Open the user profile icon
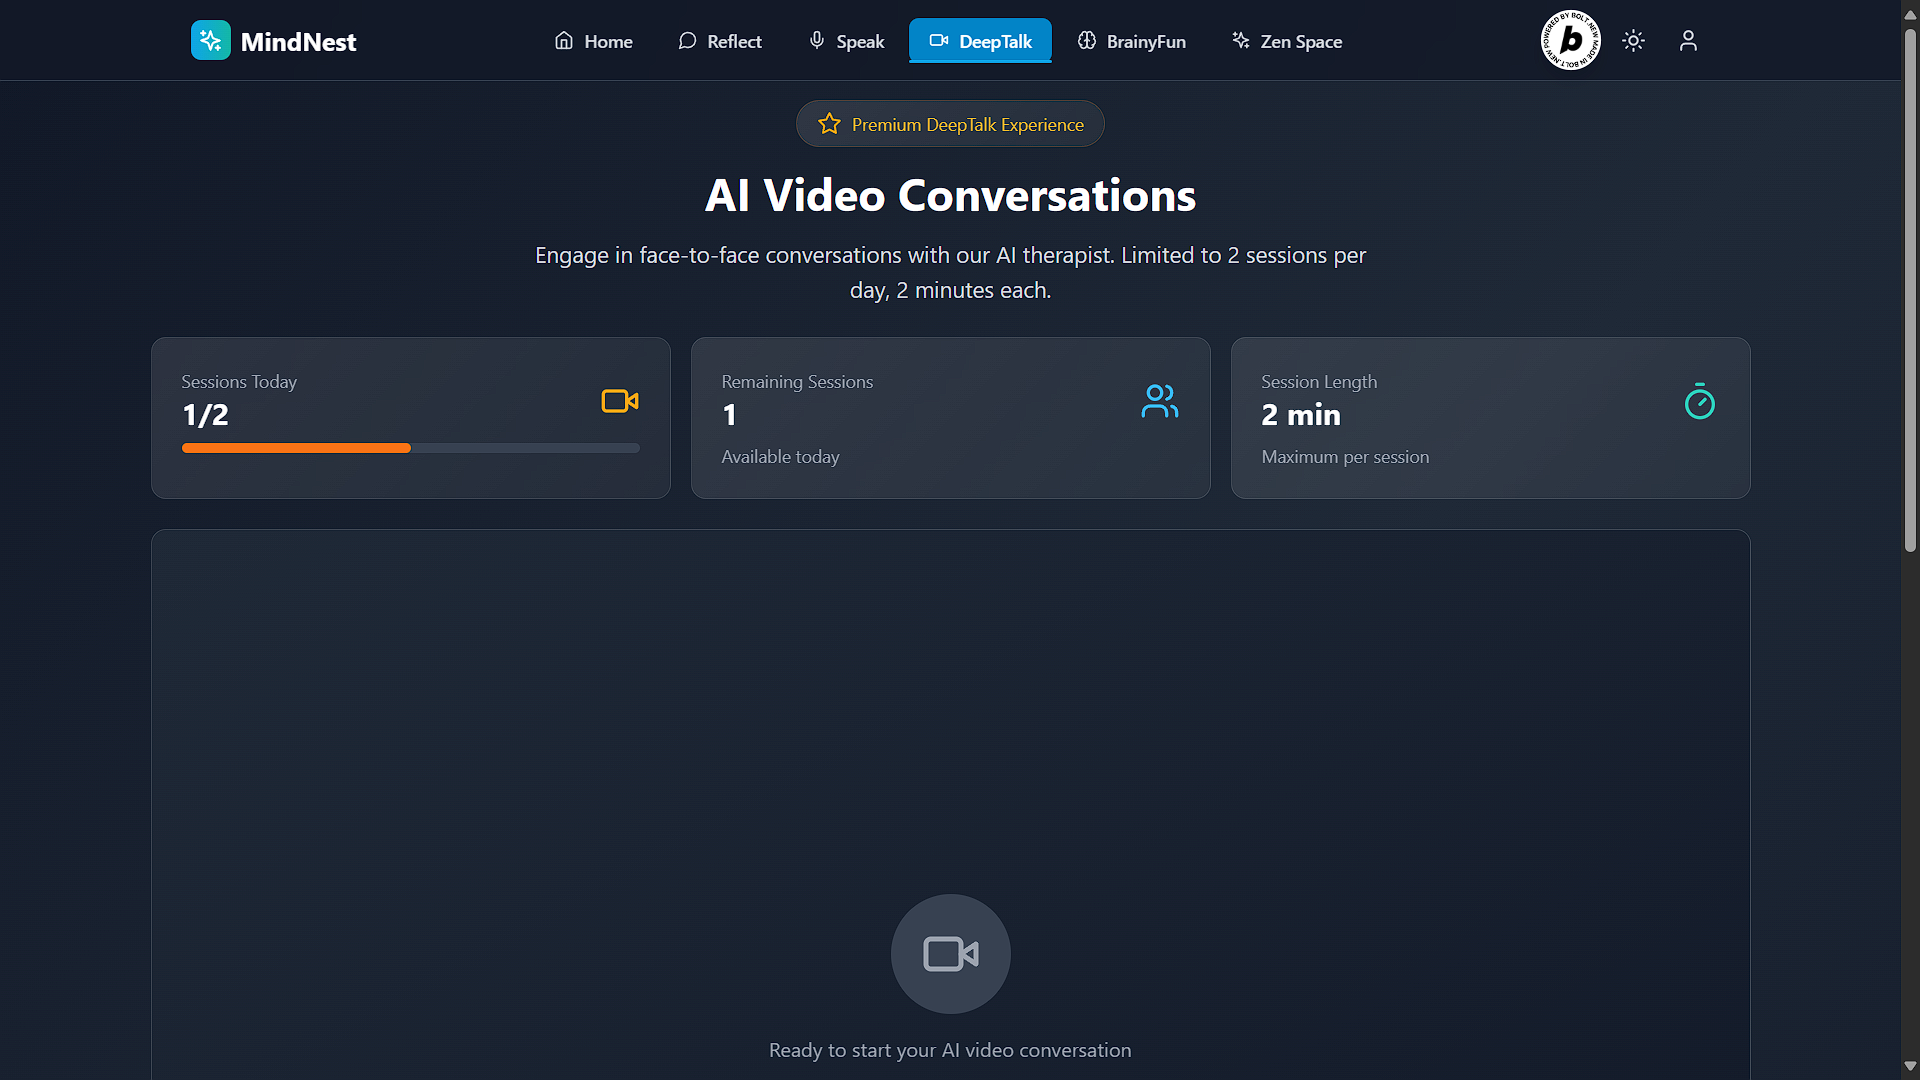 [x=1688, y=41]
